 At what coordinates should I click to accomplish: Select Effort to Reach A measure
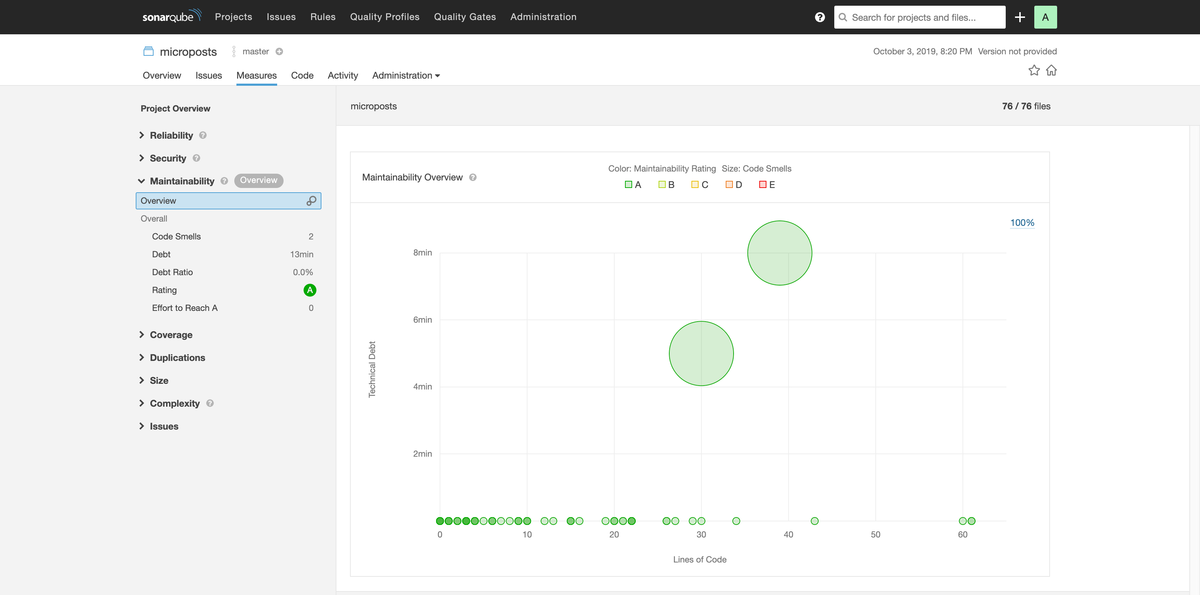[228, 308]
